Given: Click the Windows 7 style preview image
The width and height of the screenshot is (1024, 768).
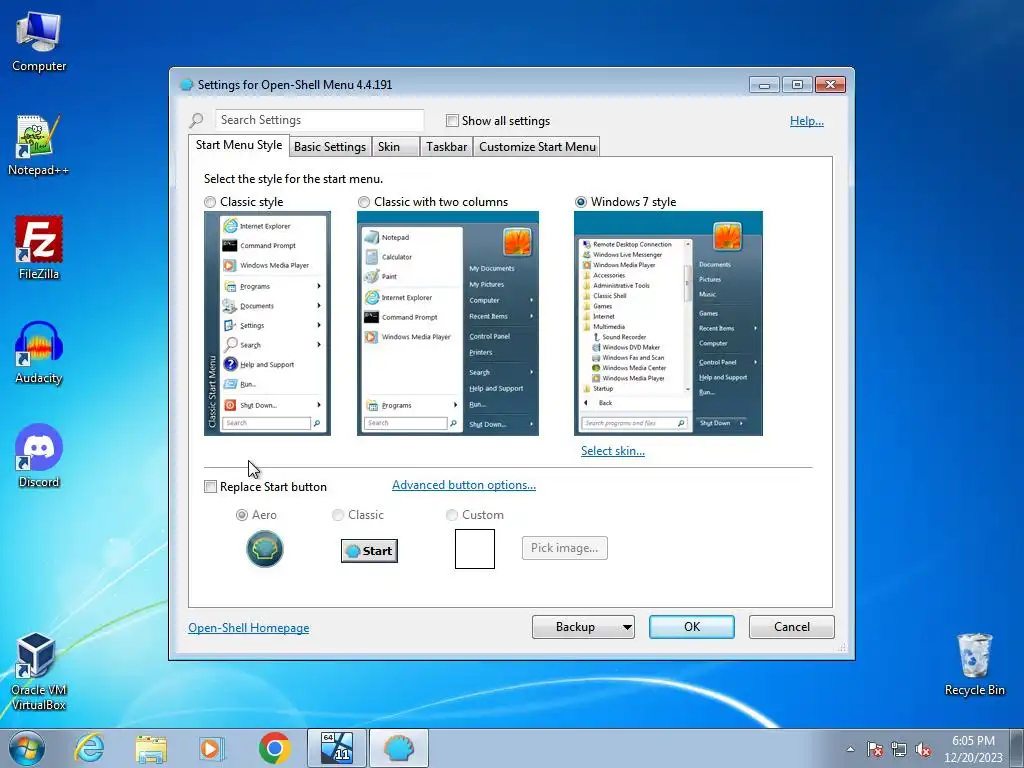Looking at the screenshot, I should [668, 323].
